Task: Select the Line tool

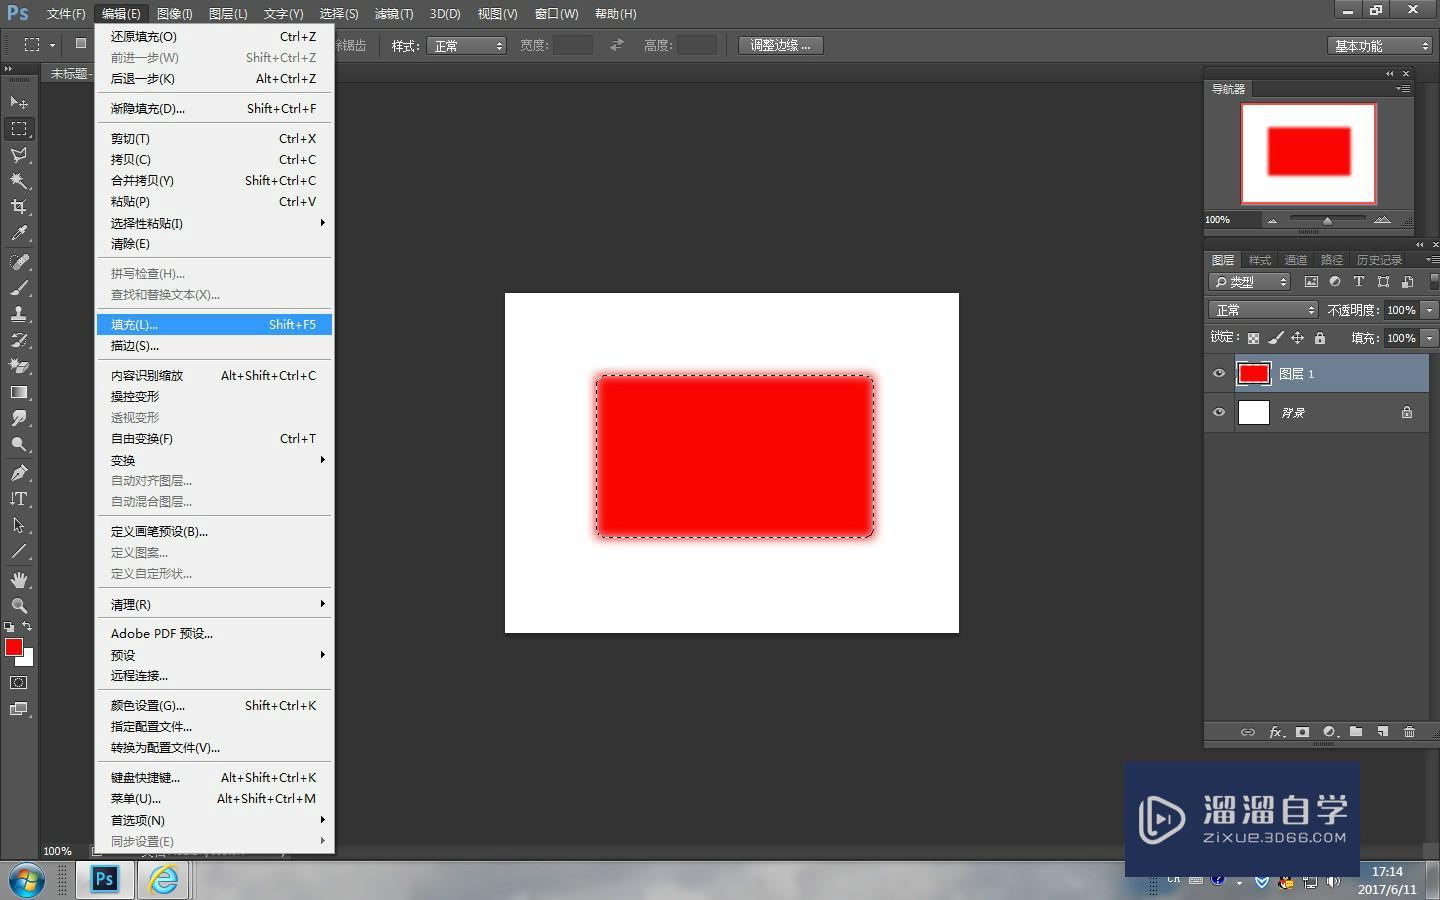Action: [x=19, y=551]
